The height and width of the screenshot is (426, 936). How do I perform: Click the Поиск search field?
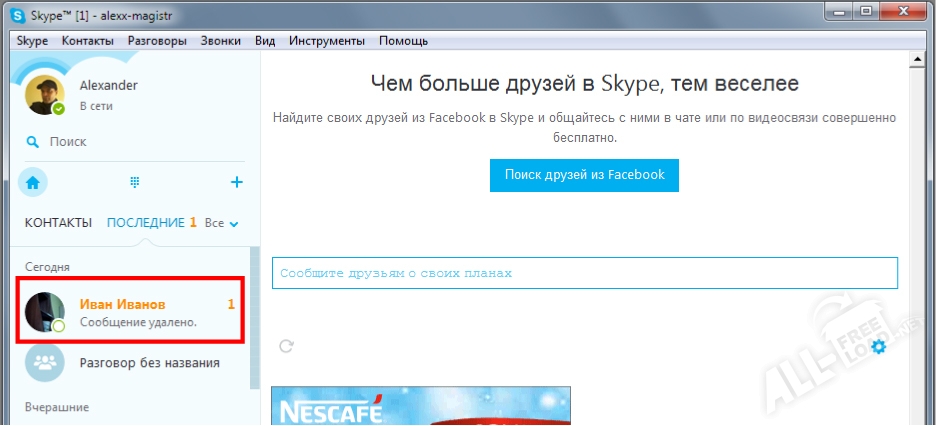135,142
